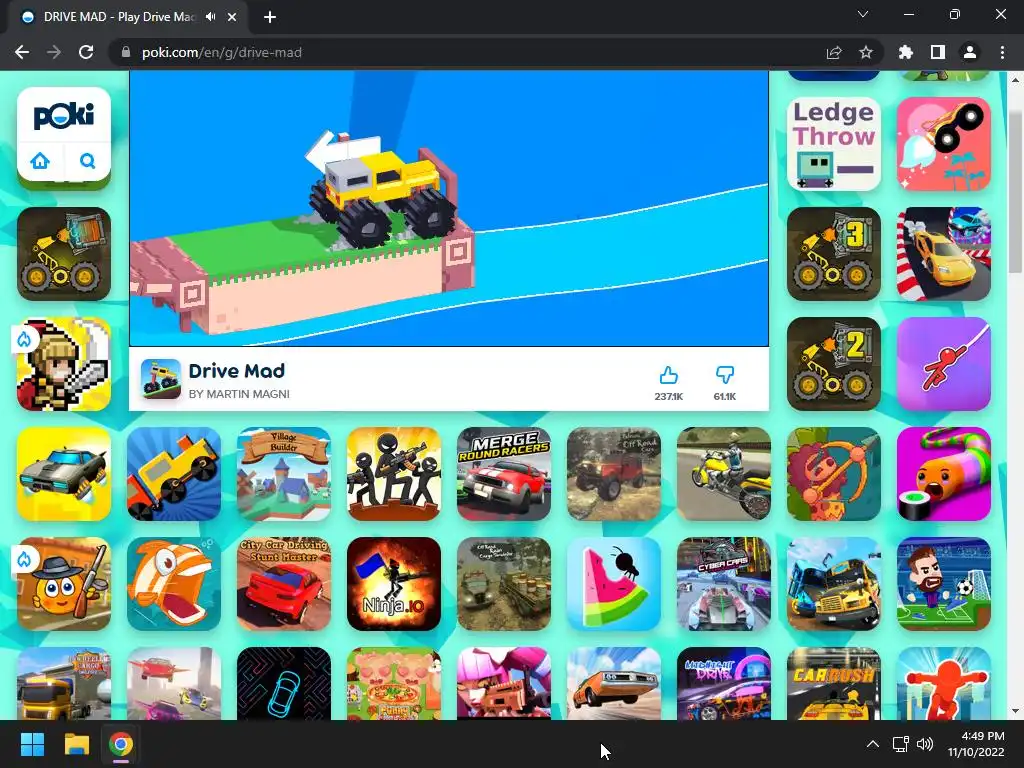
Task: Open the Chrome profile avatar icon
Action: click(x=970, y=52)
